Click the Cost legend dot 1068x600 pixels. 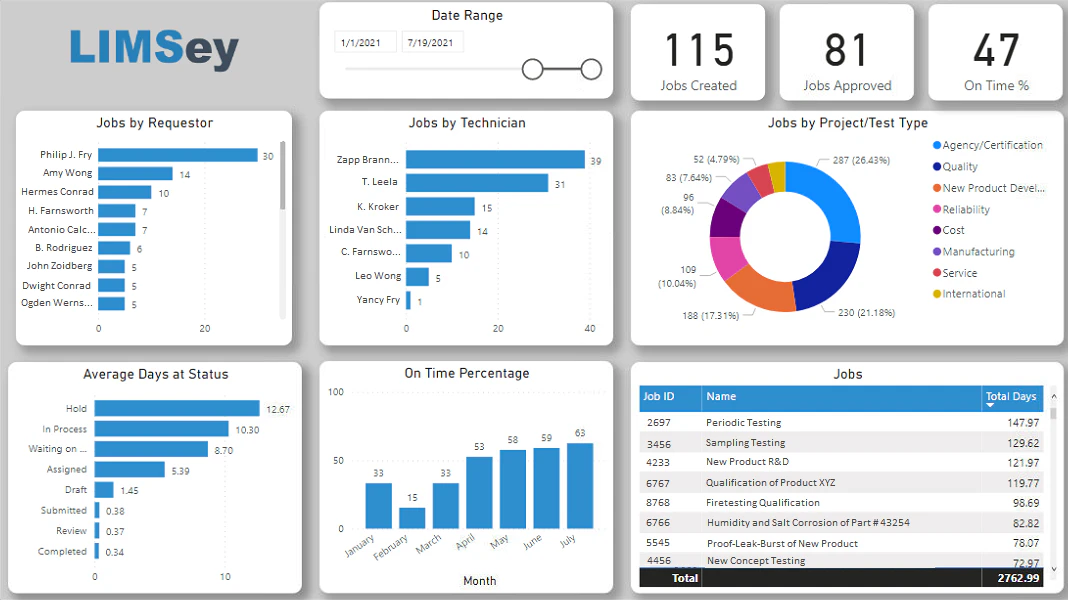click(937, 230)
